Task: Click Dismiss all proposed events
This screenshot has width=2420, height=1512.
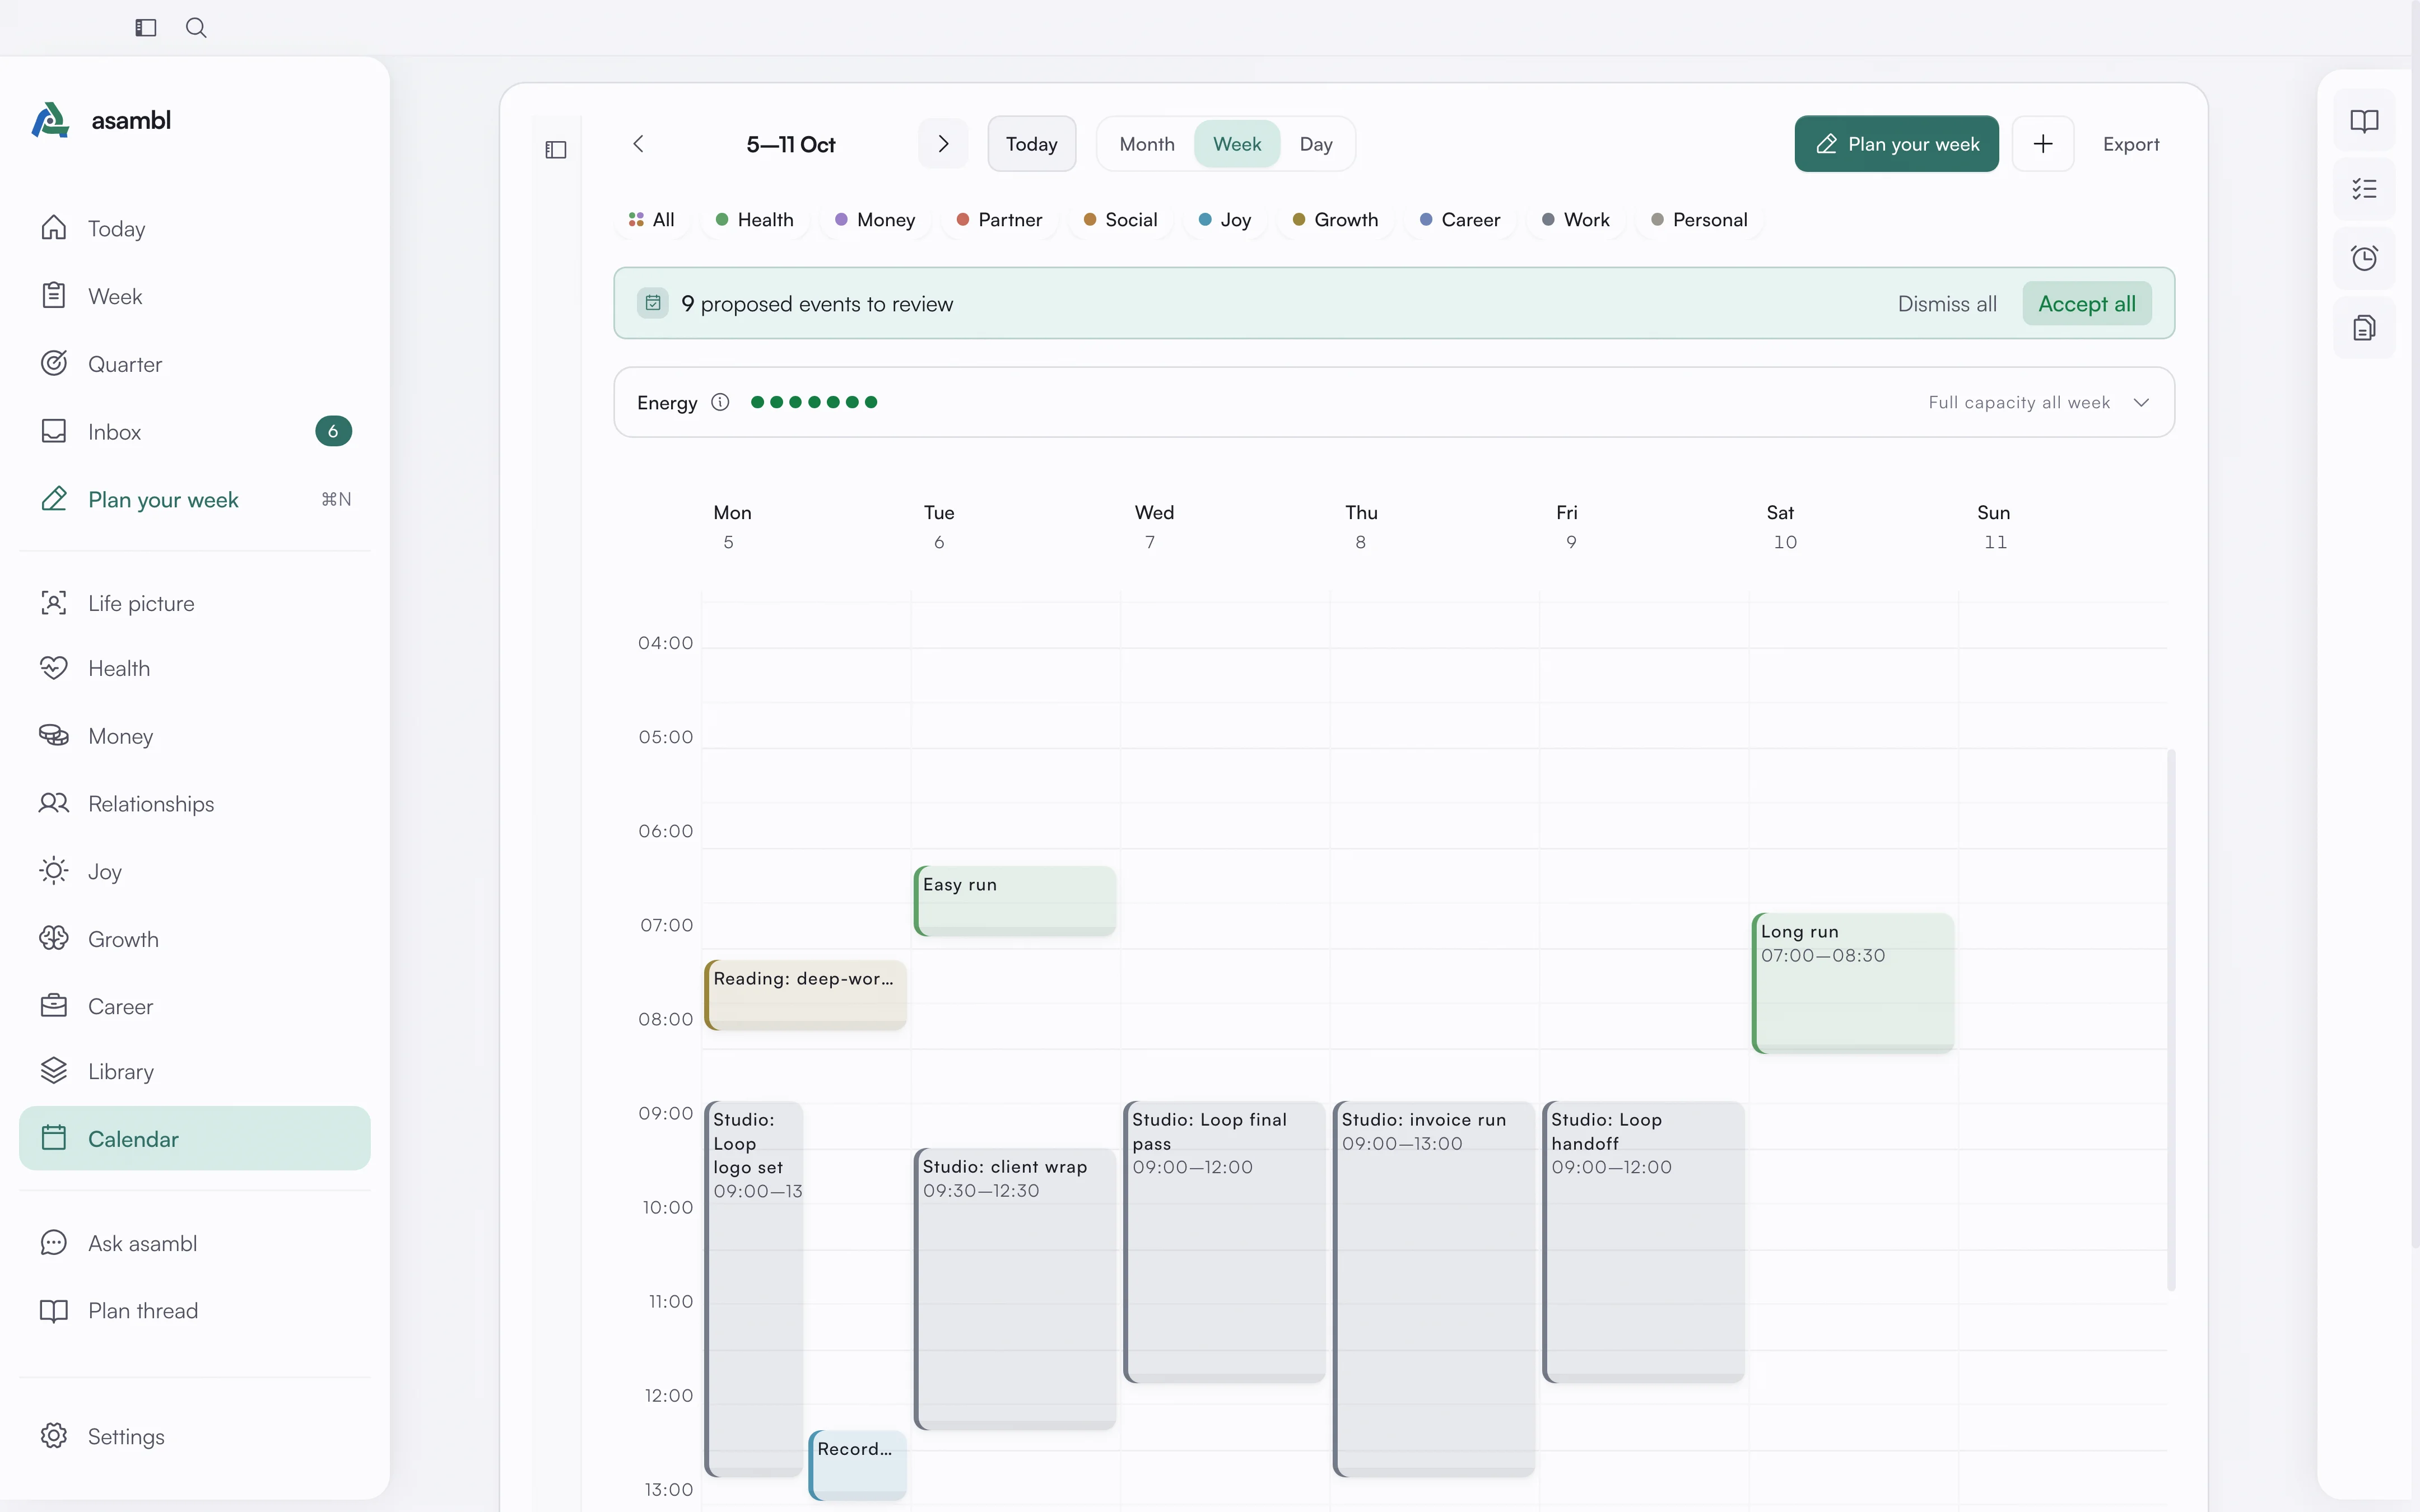Action: 1947,304
